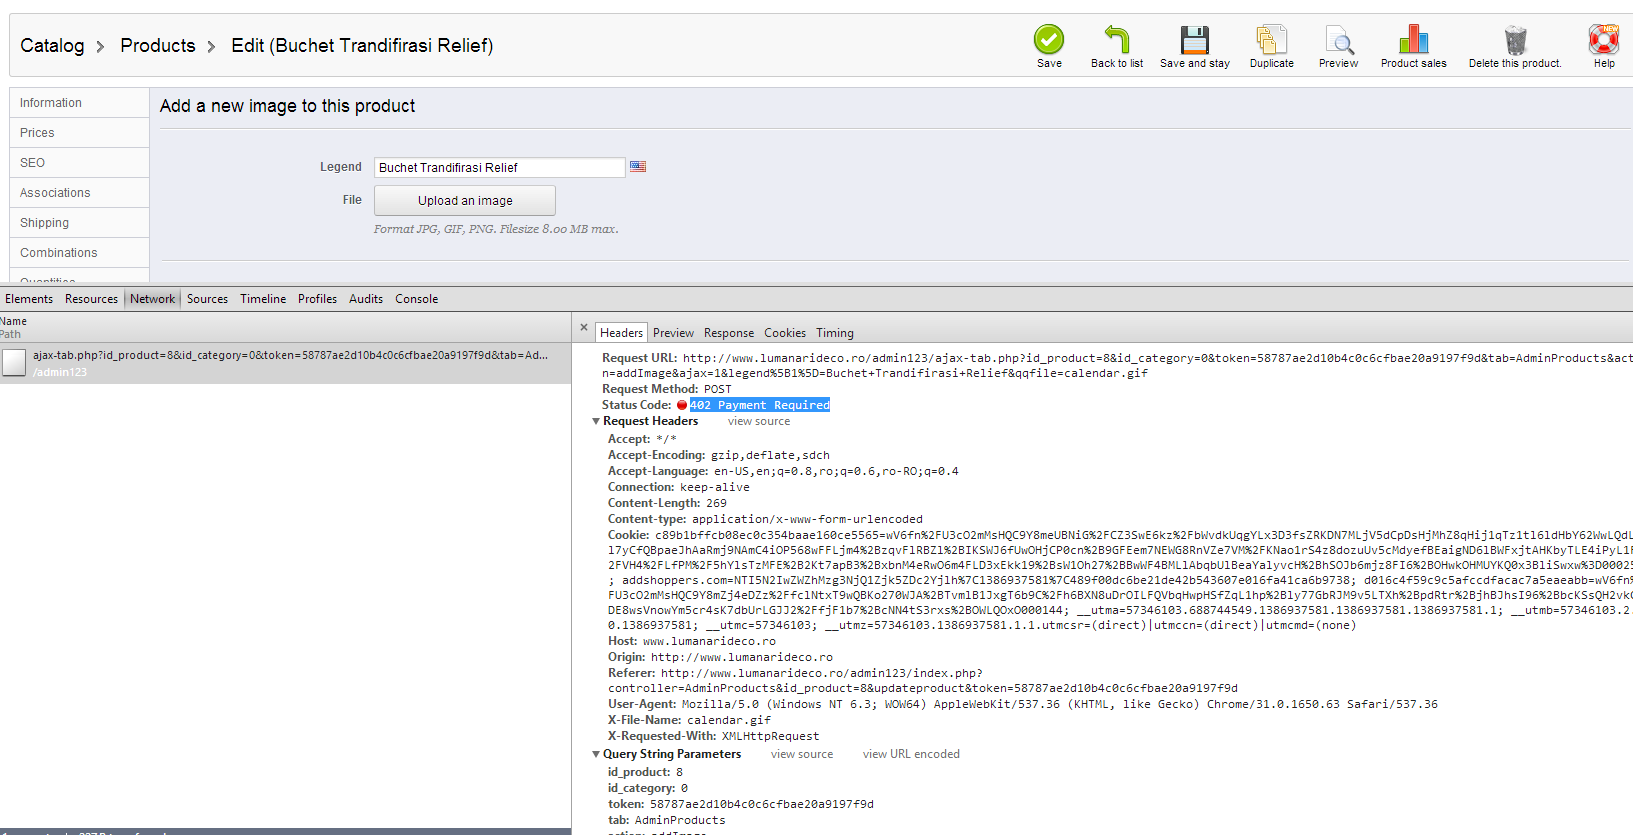Collapse the Request Headers section
The height and width of the screenshot is (835, 1633).
(x=597, y=422)
